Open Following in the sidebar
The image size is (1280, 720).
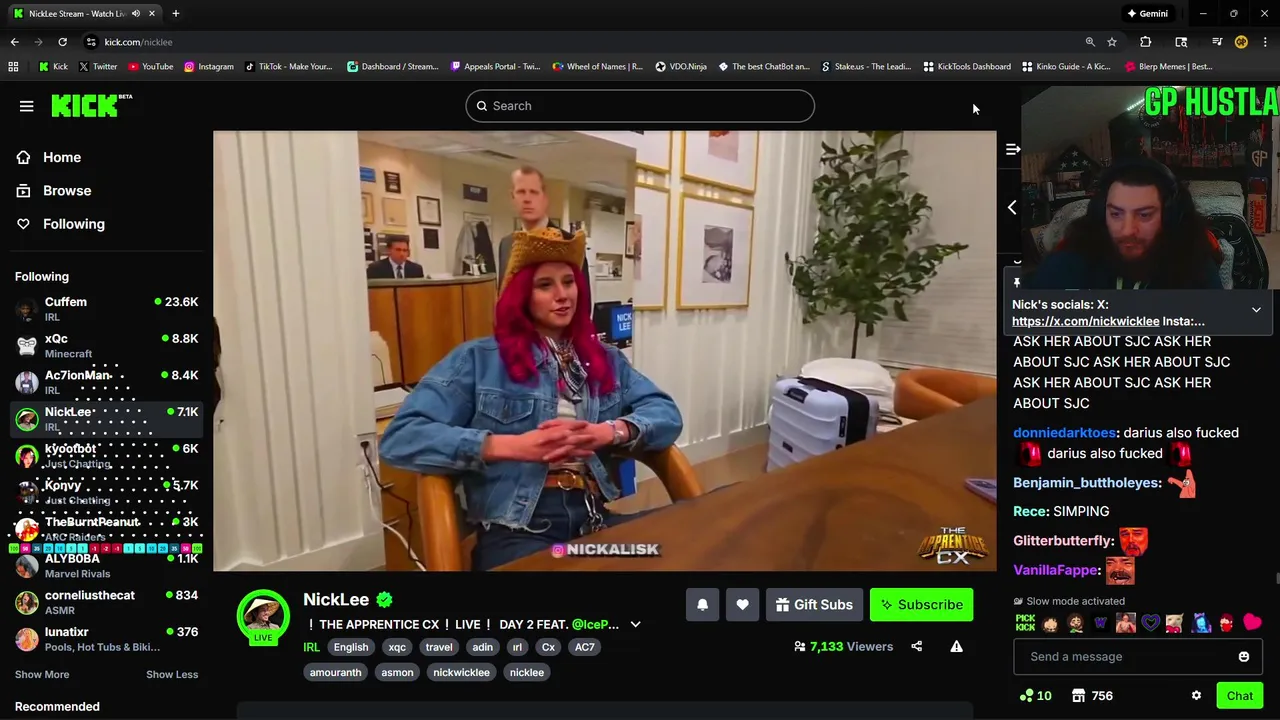tap(74, 224)
